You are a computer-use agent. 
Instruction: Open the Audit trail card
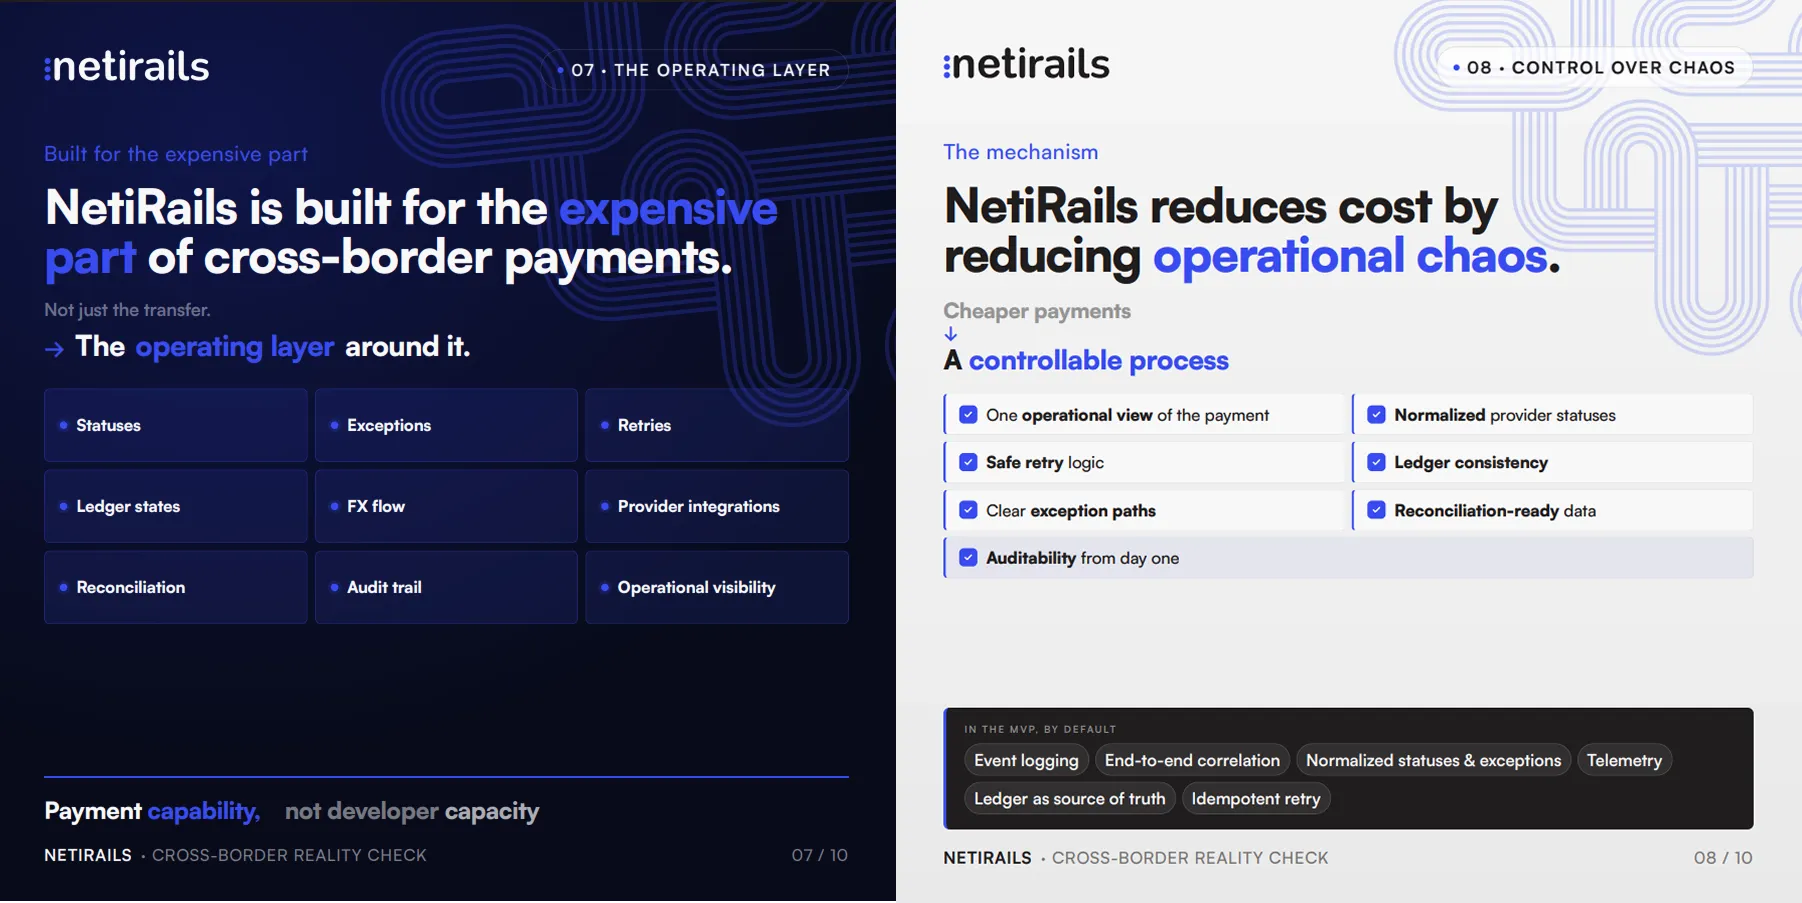(446, 587)
